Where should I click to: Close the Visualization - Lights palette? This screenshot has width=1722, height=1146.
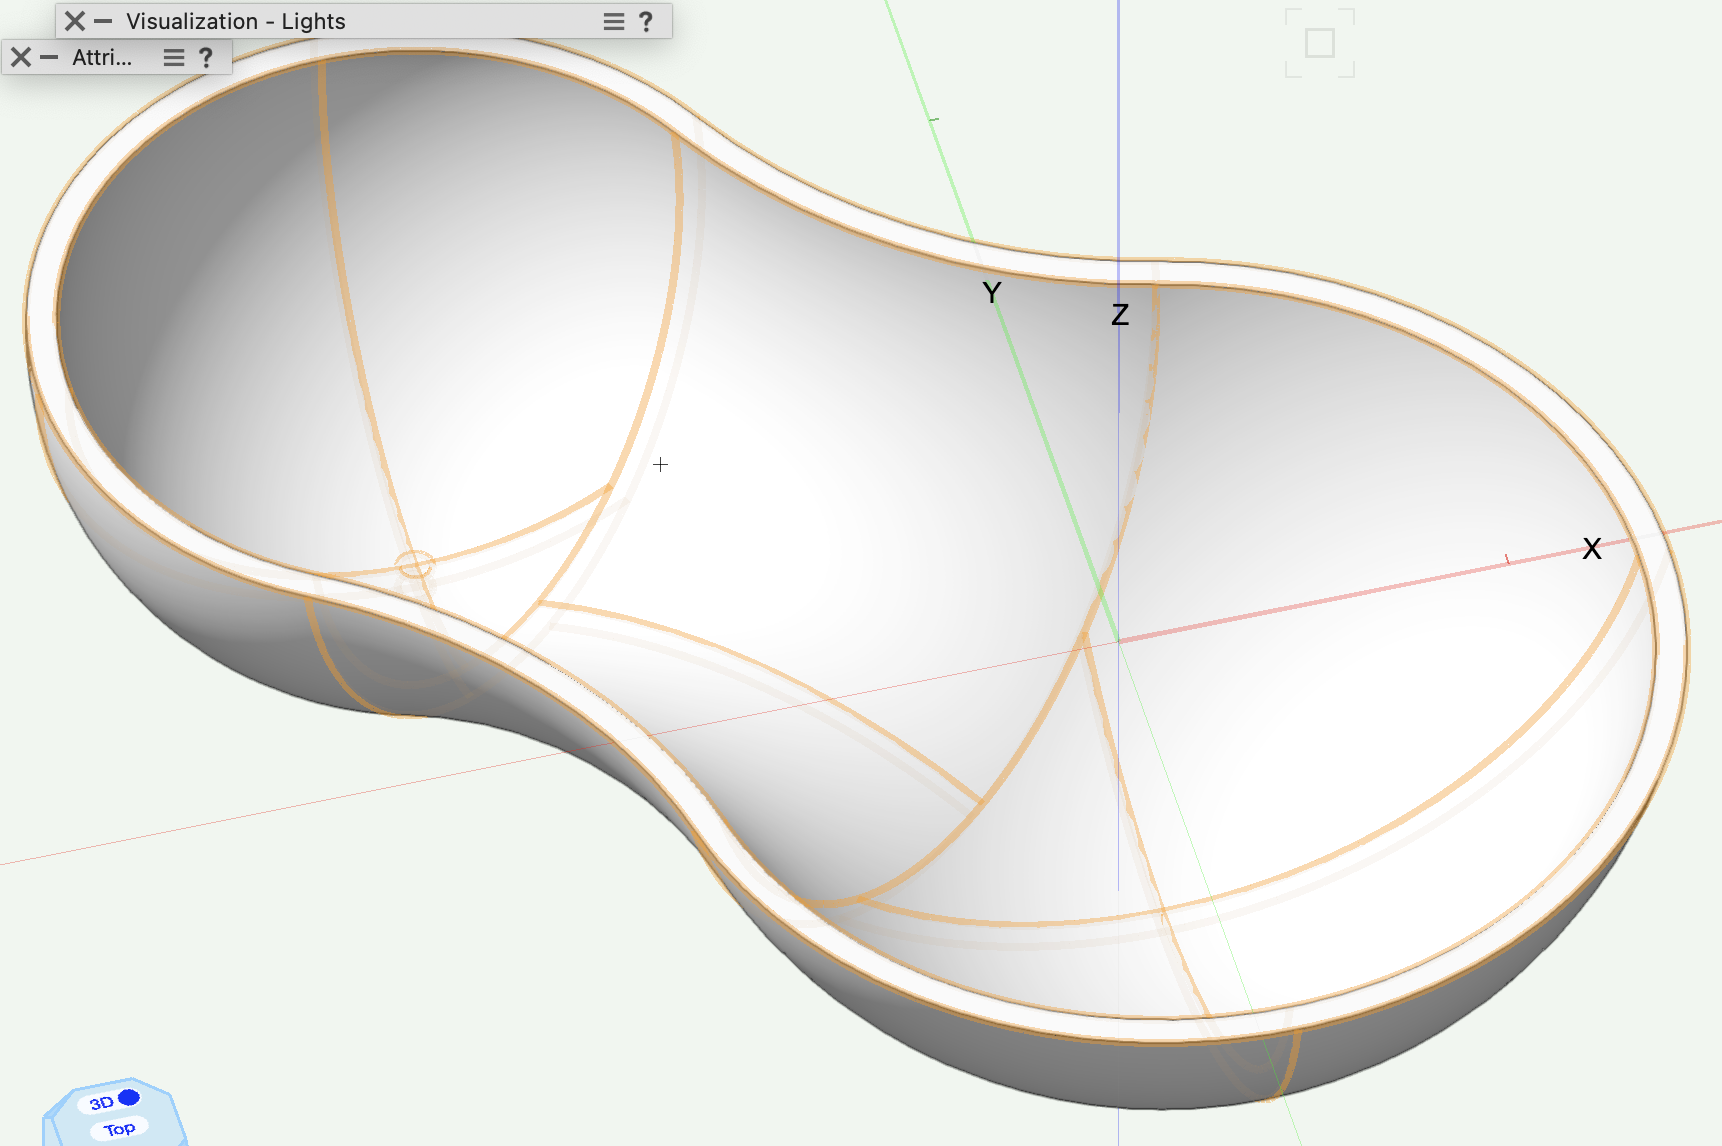(x=75, y=22)
